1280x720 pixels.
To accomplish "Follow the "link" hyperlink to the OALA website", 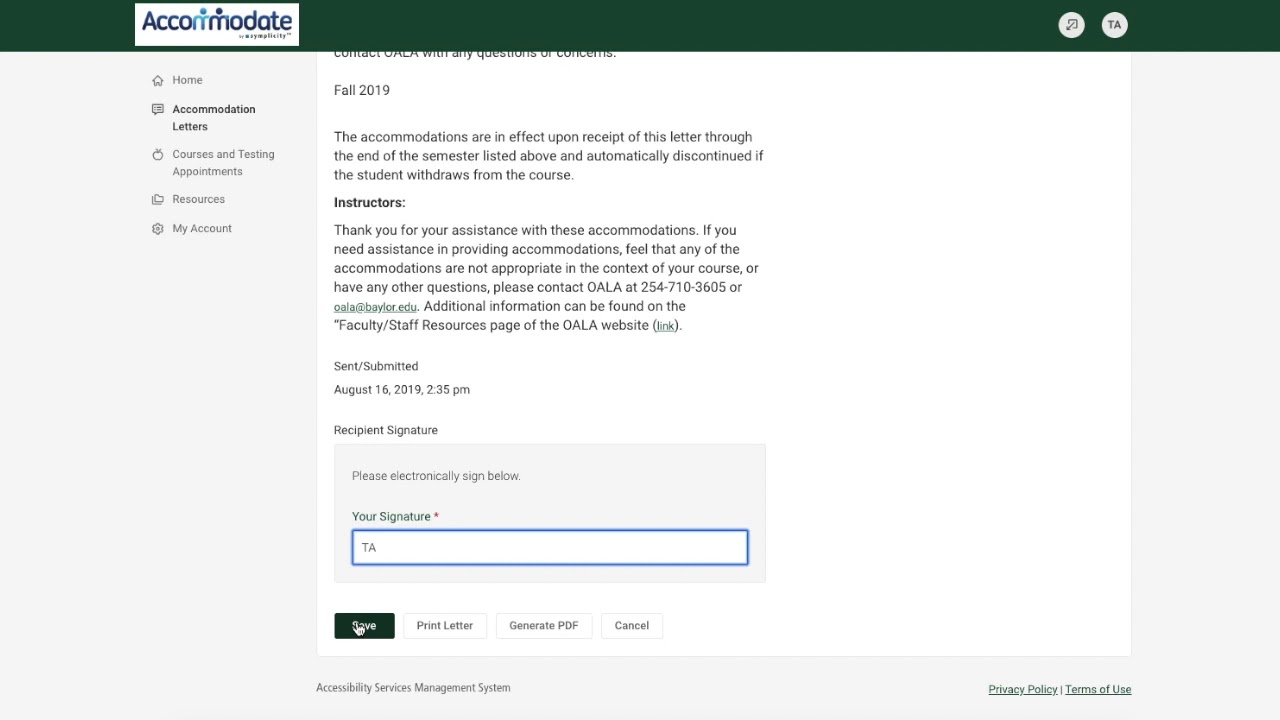I will tap(665, 326).
